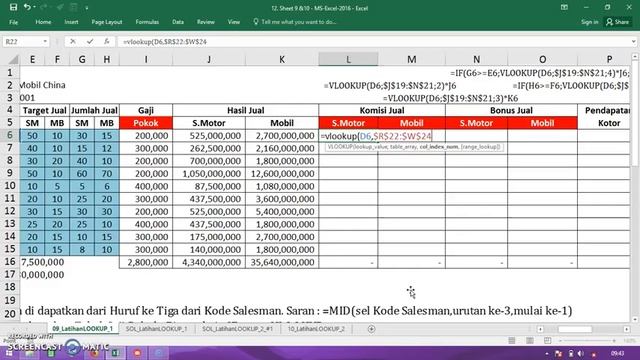The height and width of the screenshot is (360, 640).
Task: Expand the Name Box dropdown arrow
Action: click(x=45, y=42)
